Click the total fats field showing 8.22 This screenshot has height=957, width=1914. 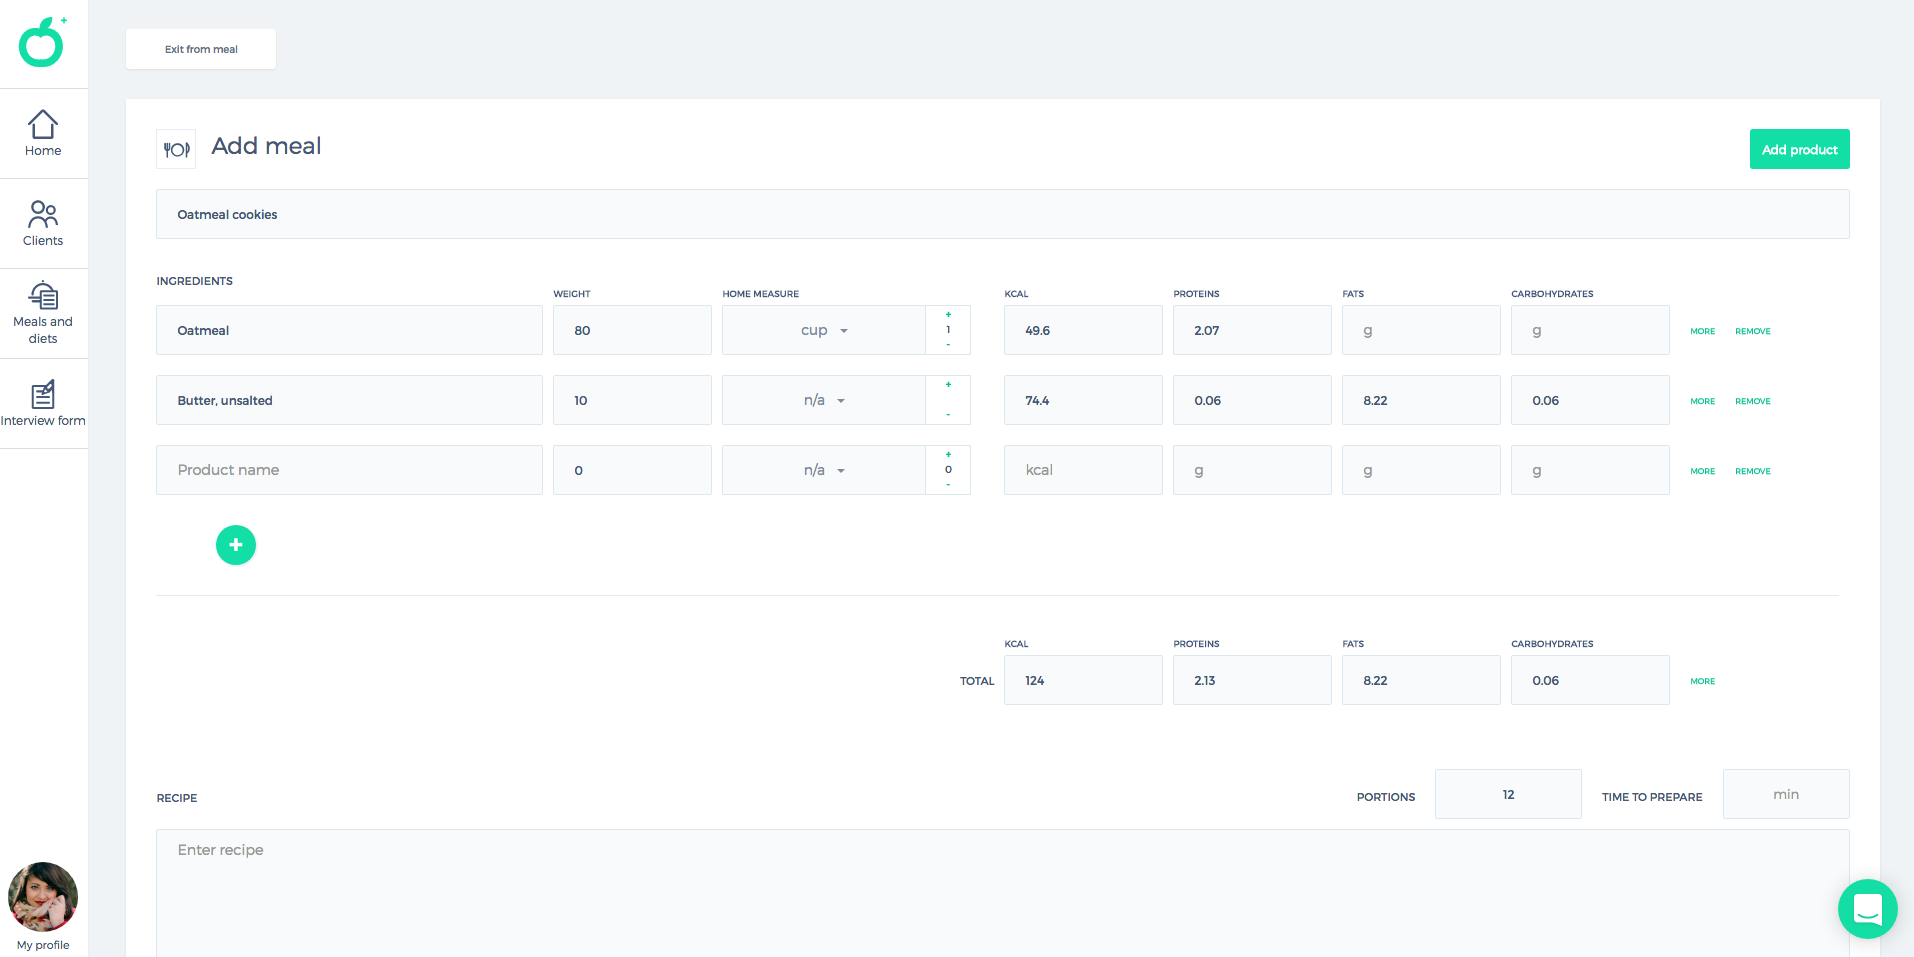coord(1421,680)
